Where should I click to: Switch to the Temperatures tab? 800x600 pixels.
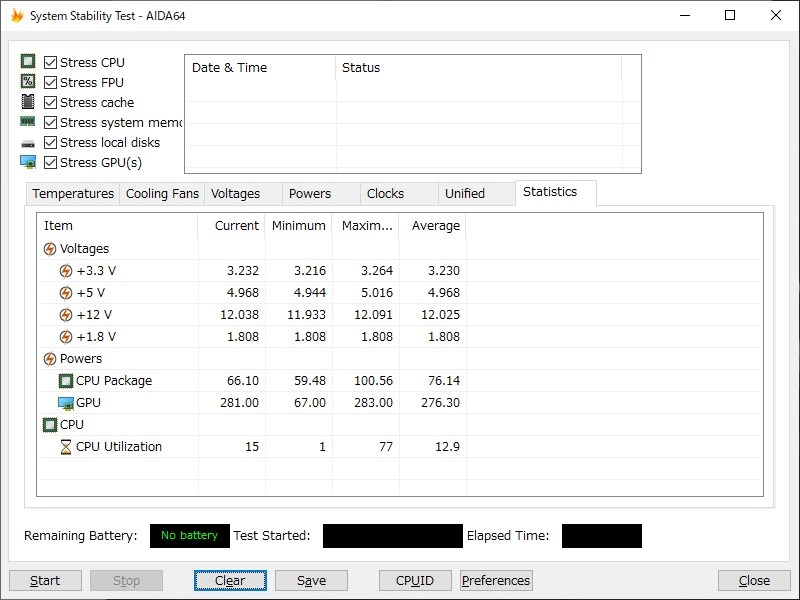coord(73,194)
